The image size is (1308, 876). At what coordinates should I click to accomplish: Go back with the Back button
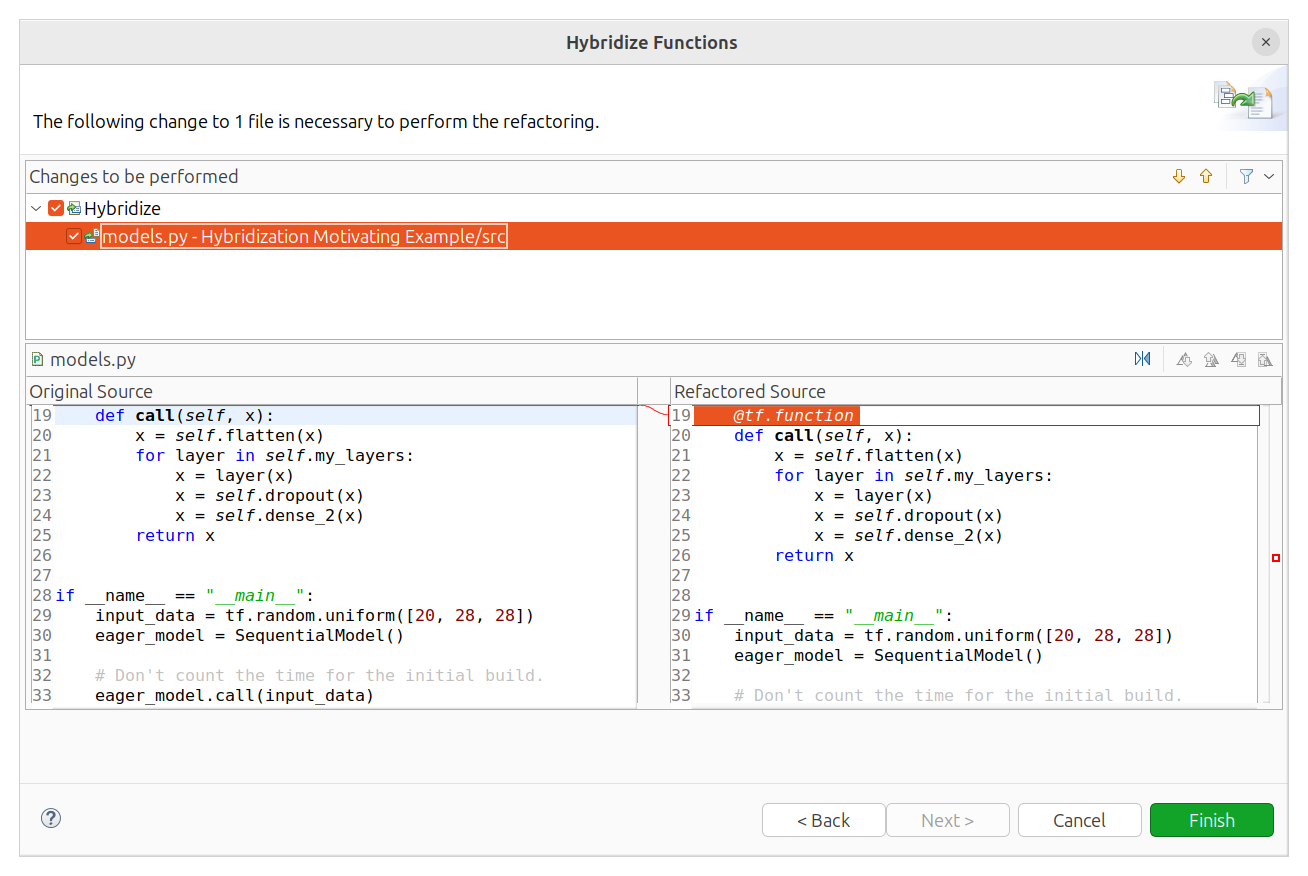(x=823, y=820)
